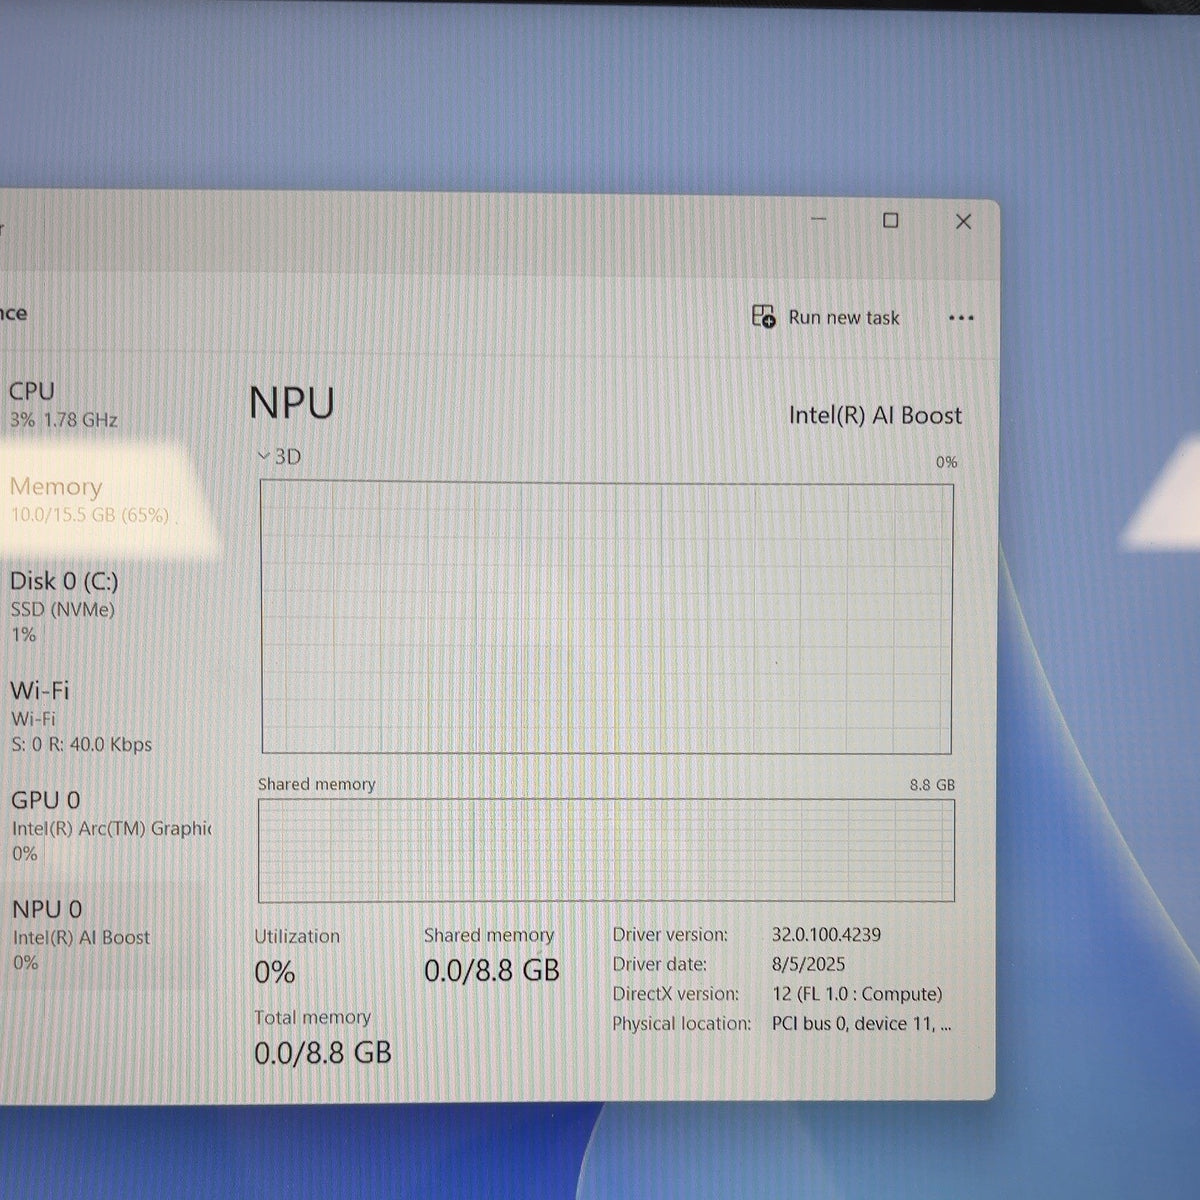
Task: Select CPU in the performance sidebar
Action: [x=100, y=404]
